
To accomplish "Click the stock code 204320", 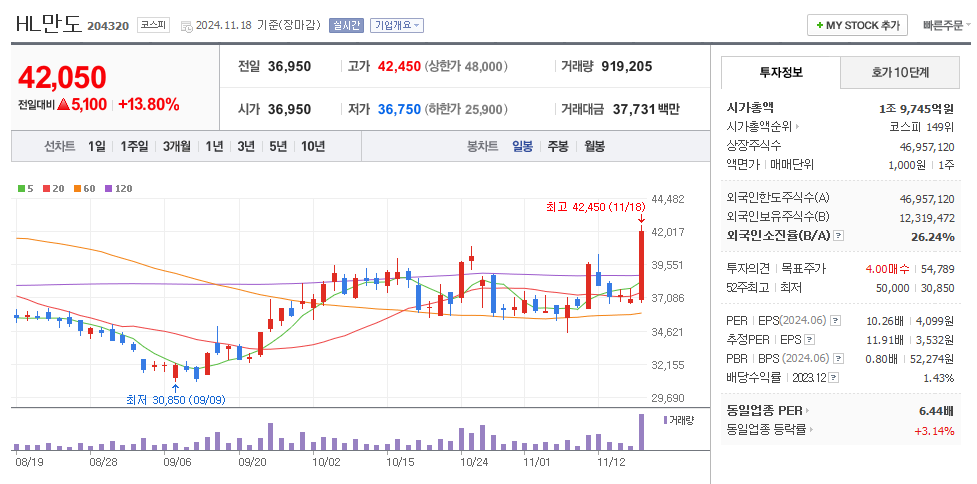I will [x=108, y=26].
